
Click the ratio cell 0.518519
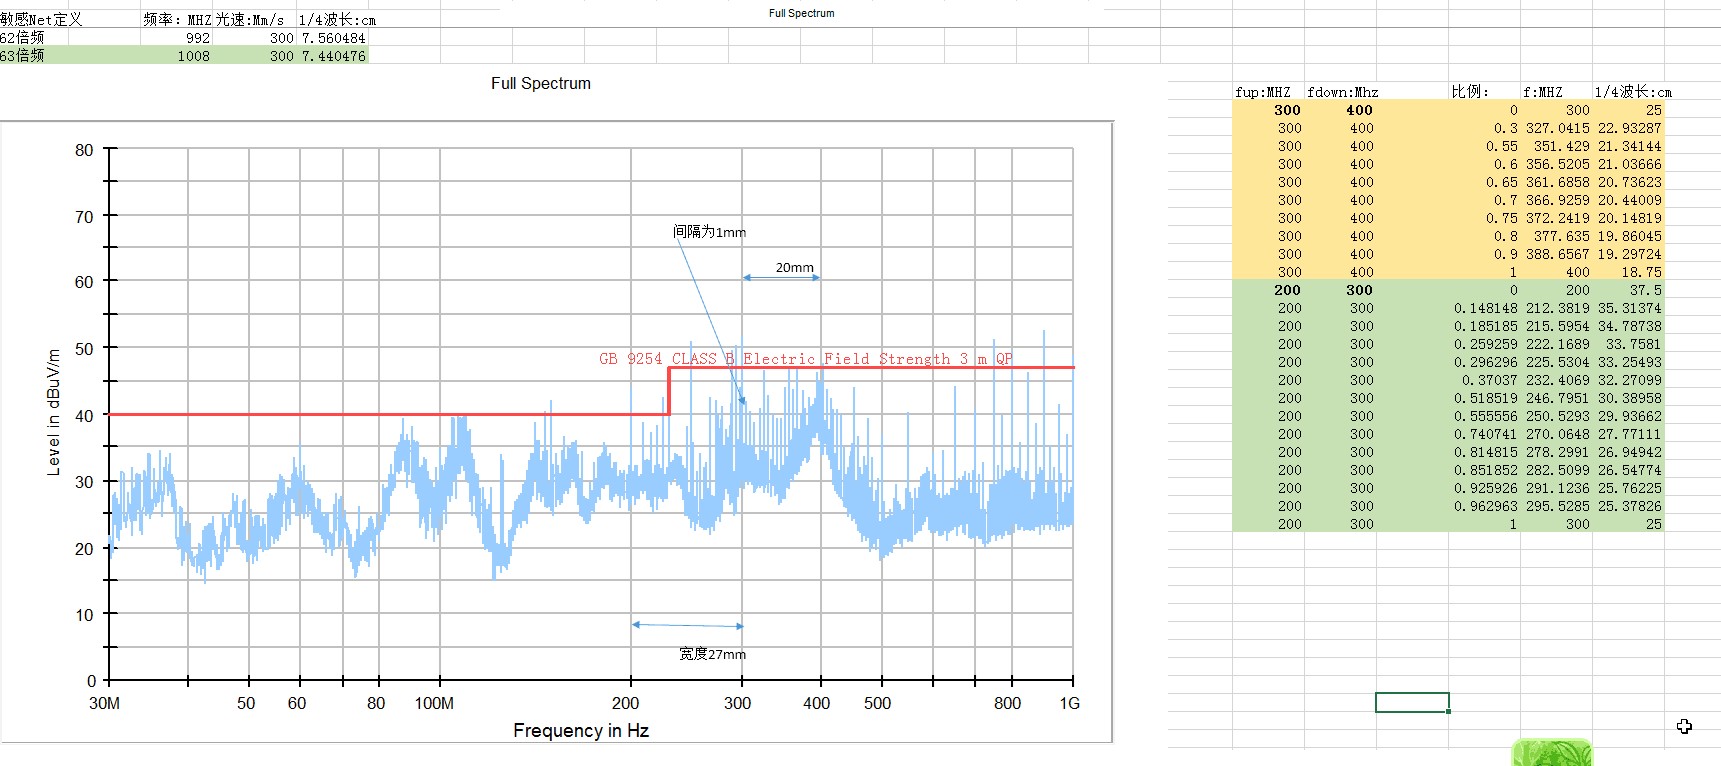tap(1485, 398)
